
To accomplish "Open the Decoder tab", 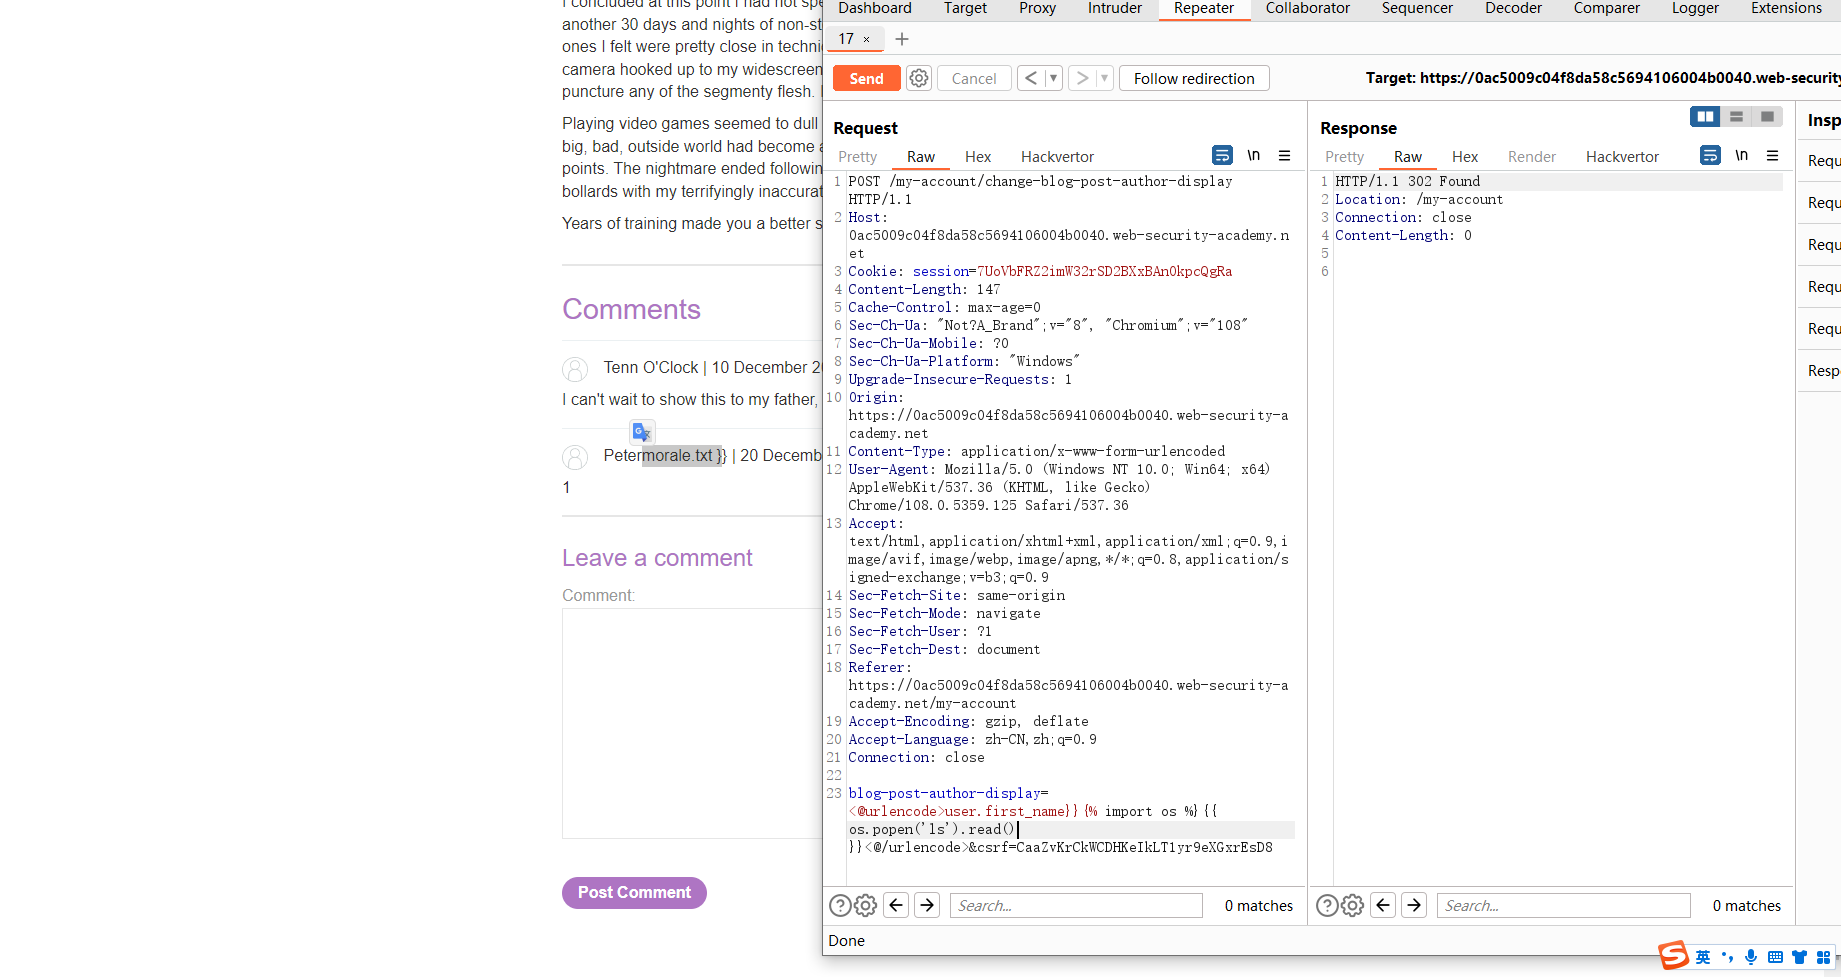I will tap(1513, 8).
